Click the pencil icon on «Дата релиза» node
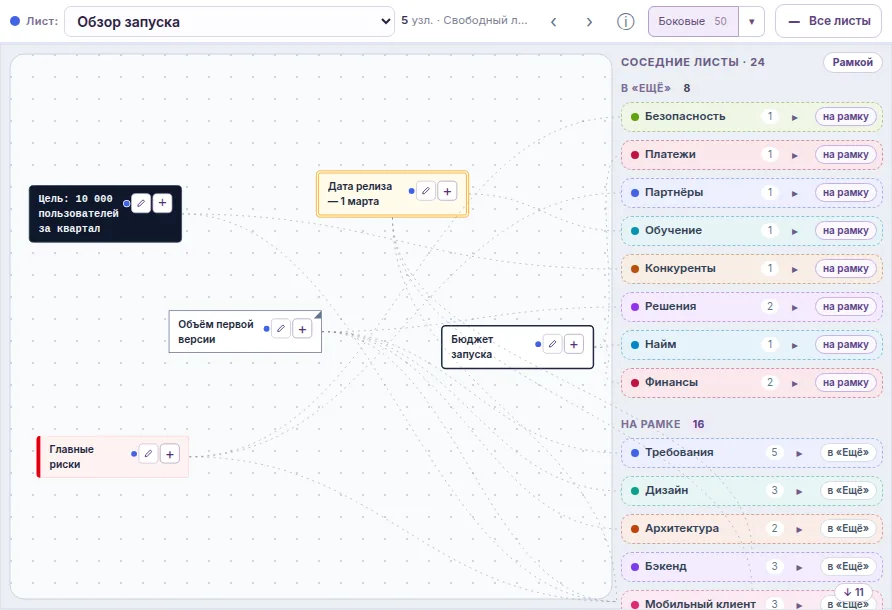 (426, 191)
